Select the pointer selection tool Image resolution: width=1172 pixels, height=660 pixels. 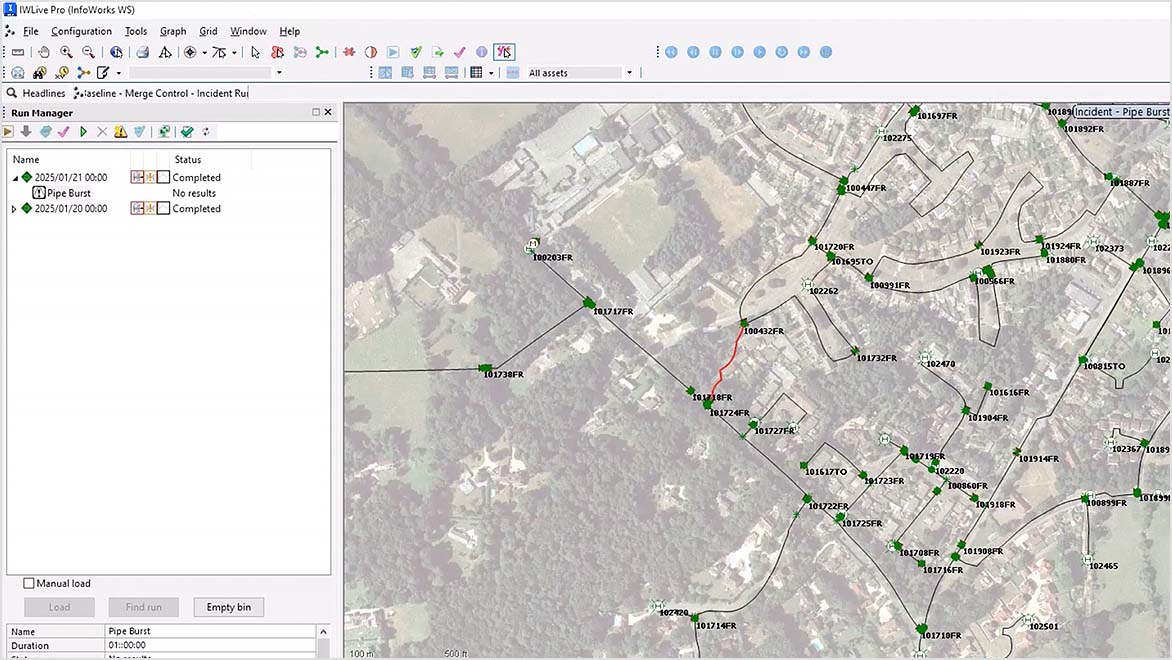(x=254, y=52)
